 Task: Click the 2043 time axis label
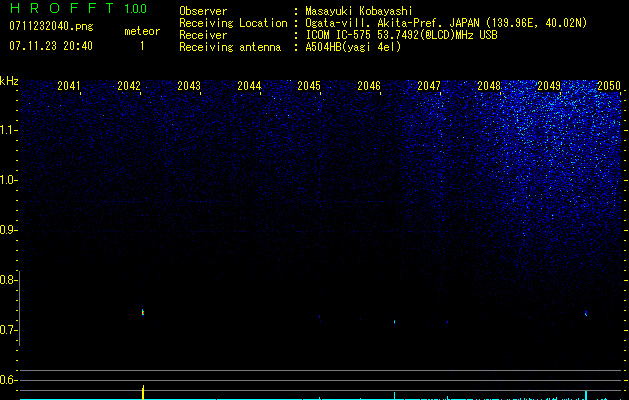[x=189, y=86]
